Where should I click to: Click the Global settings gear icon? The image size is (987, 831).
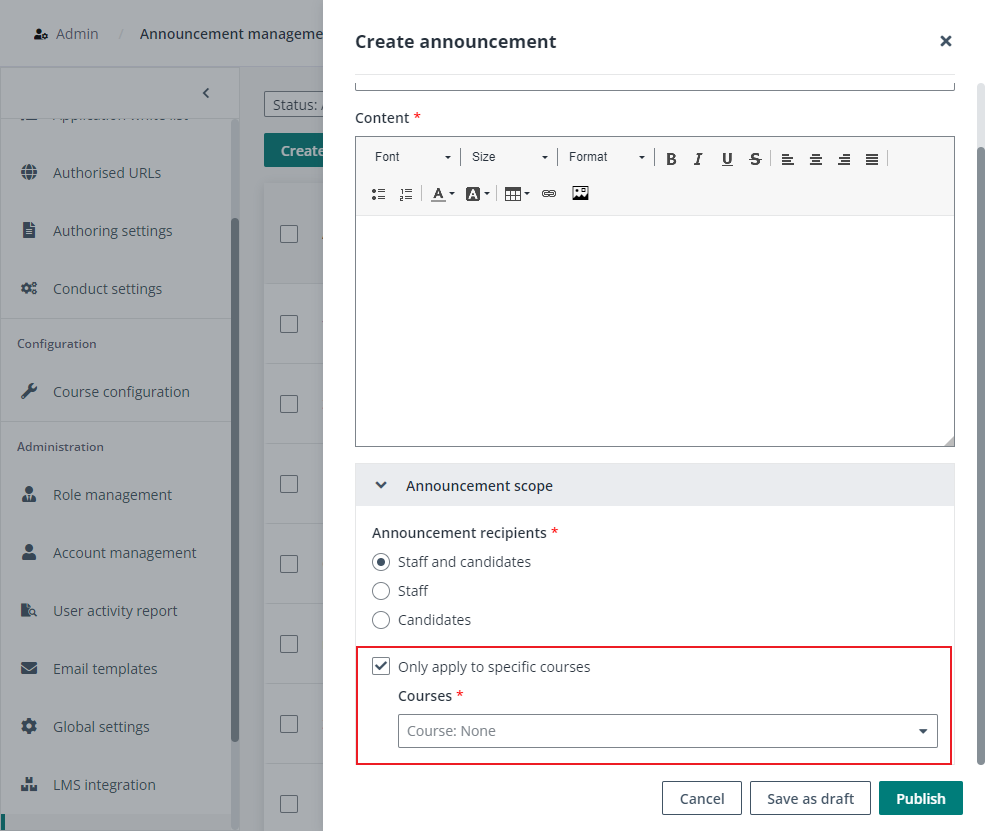coord(29,726)
